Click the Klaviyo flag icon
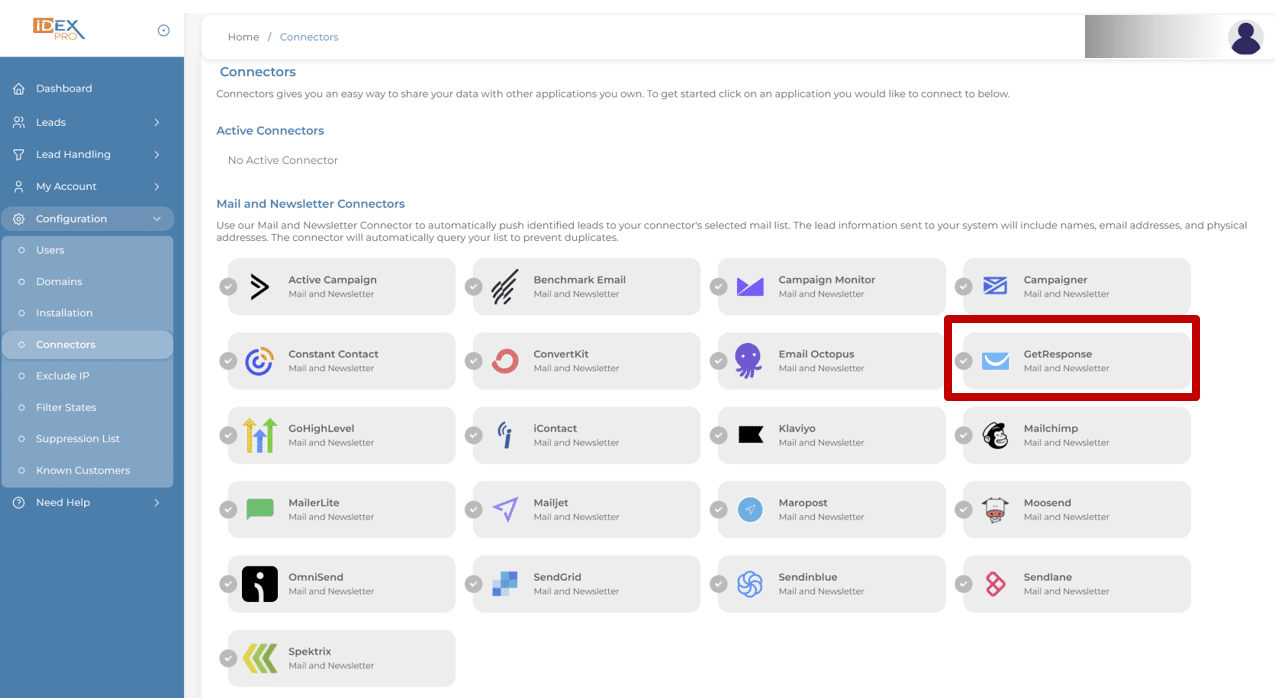Viewport: 1286px width, 698px height. click(x=750, y=434)
